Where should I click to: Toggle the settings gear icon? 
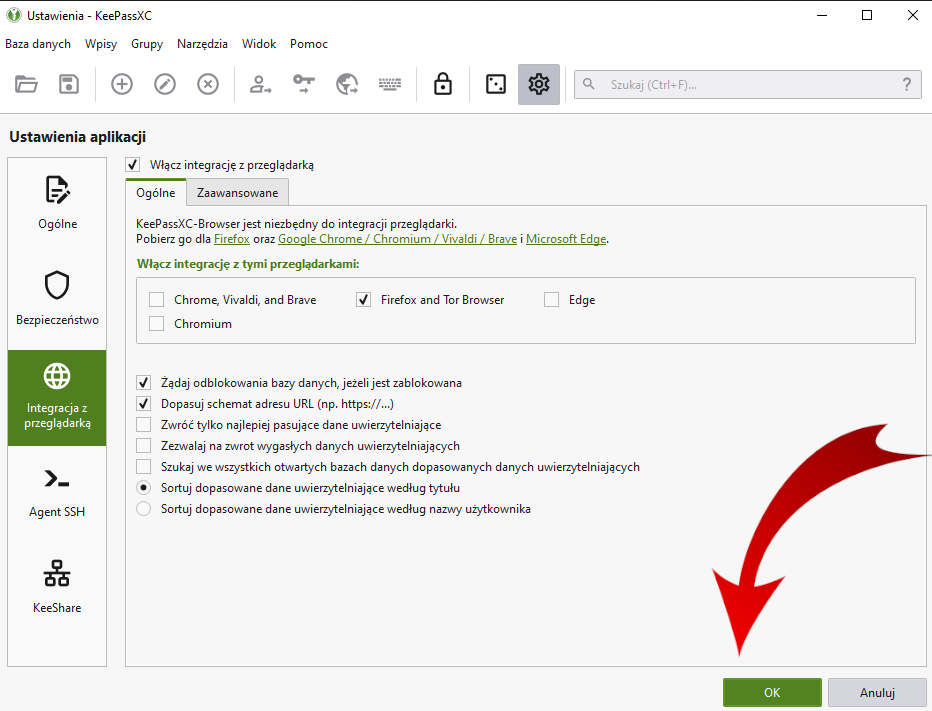tap(539, 84)
